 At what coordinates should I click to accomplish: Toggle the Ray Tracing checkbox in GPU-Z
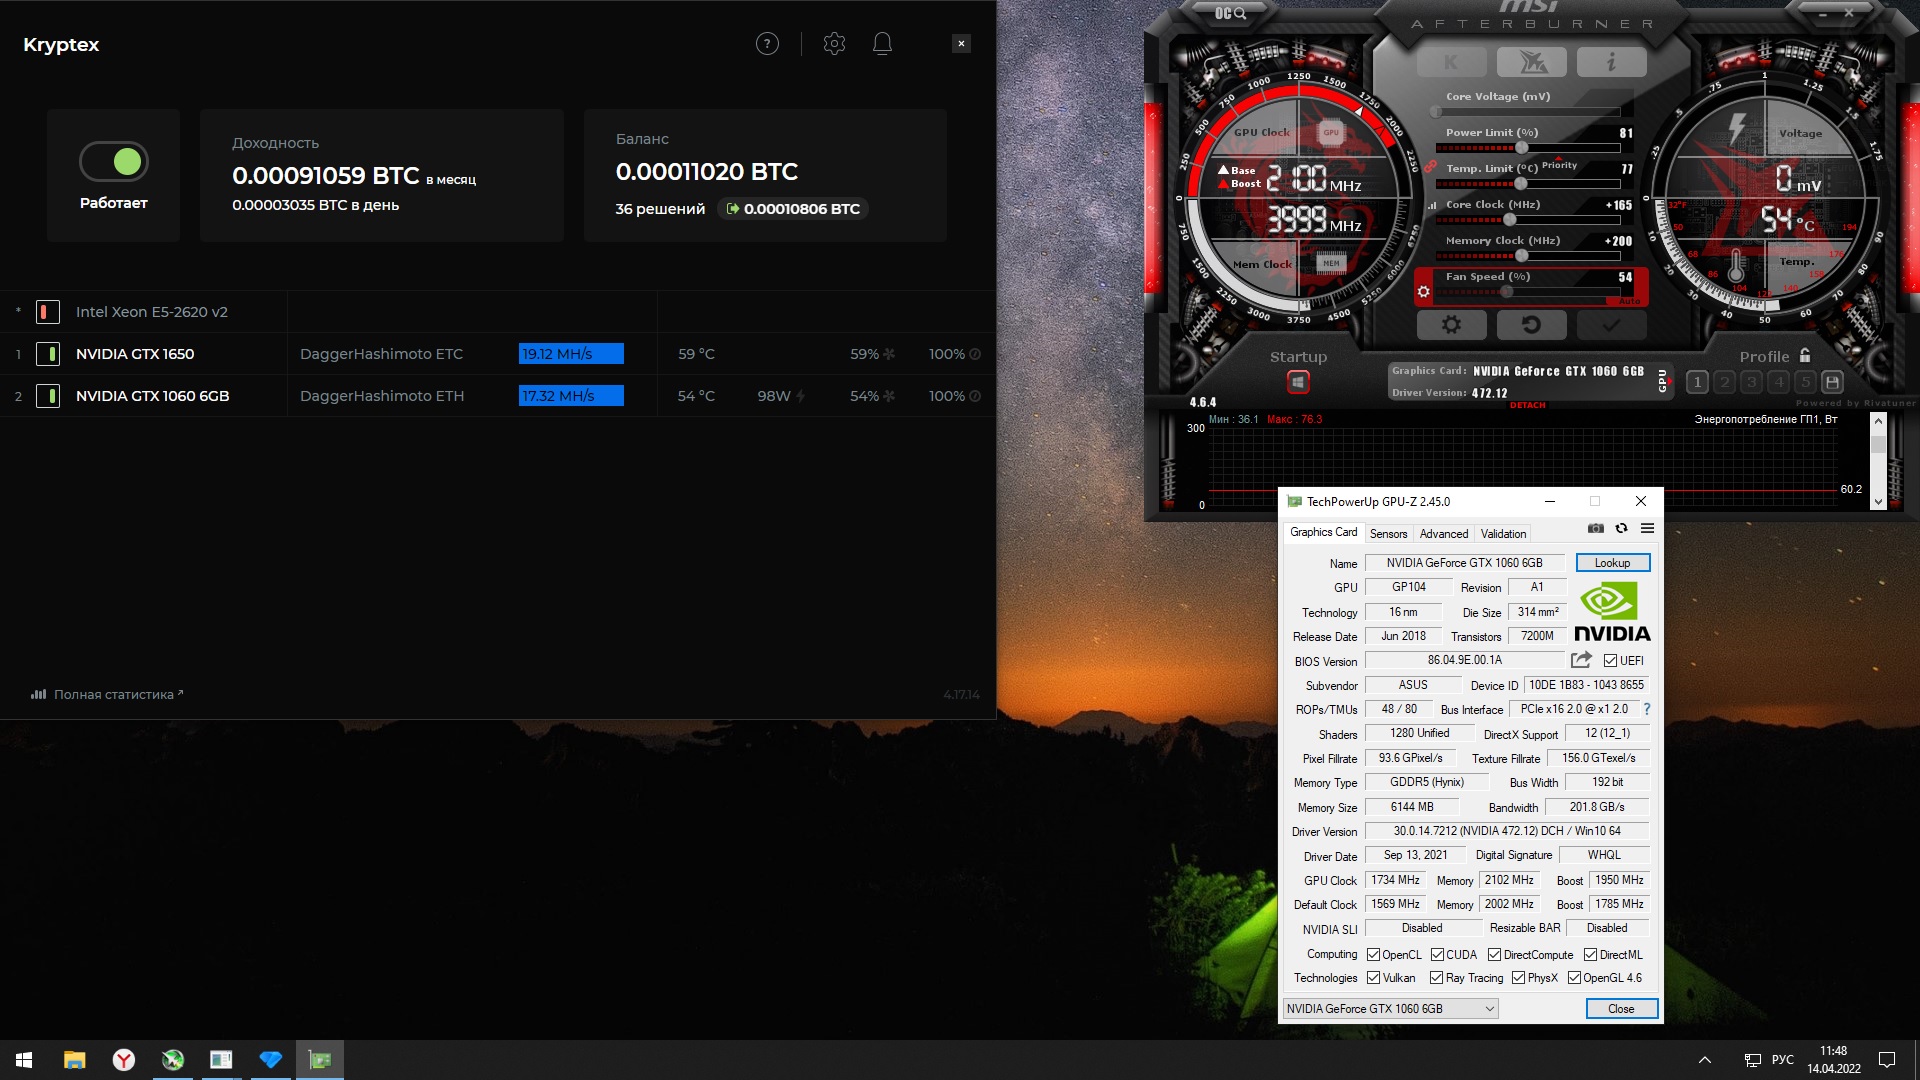1436,978
